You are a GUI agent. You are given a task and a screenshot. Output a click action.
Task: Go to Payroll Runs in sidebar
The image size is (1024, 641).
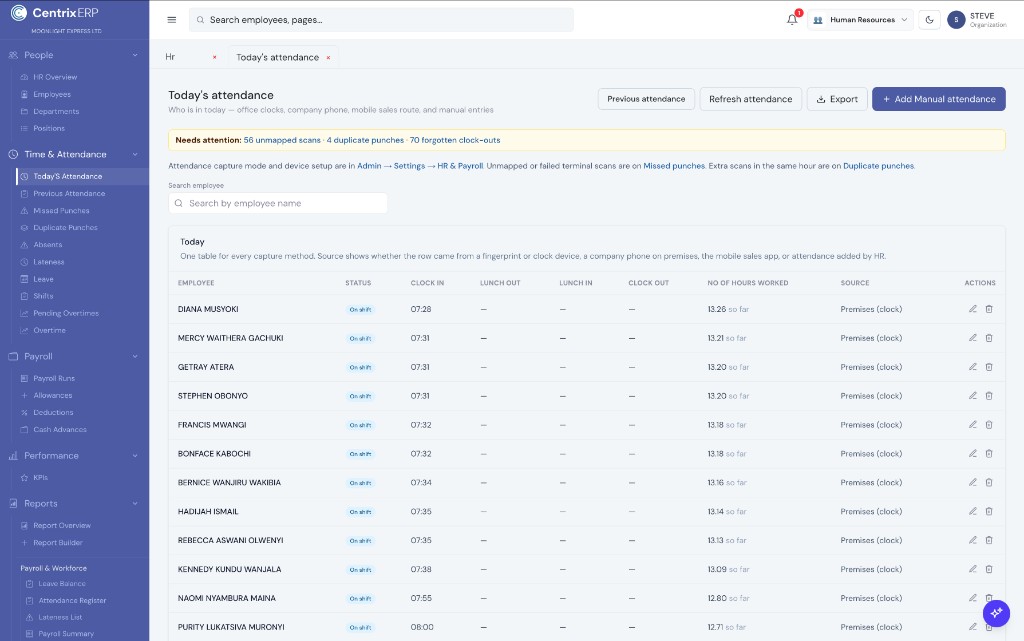(x=54, y=379)
